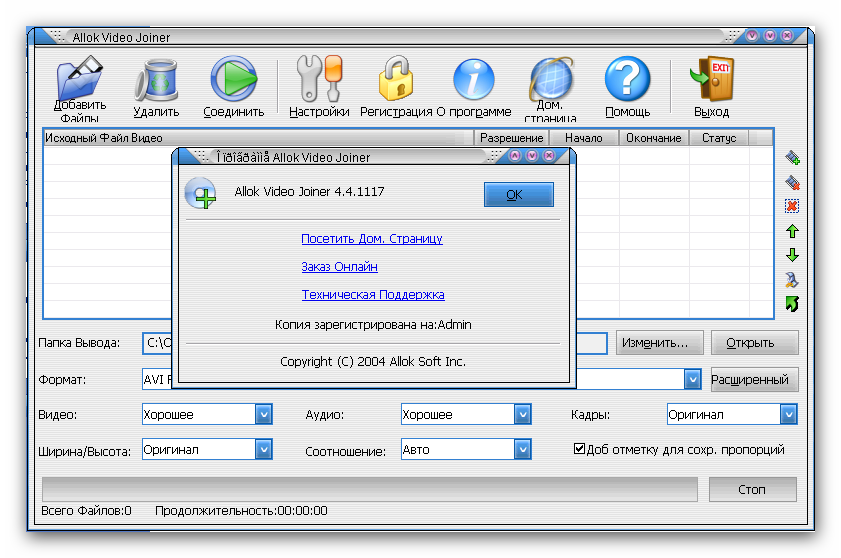Follow the Техническая Поддержка link

pyautogui.click(x=373, y=295)
